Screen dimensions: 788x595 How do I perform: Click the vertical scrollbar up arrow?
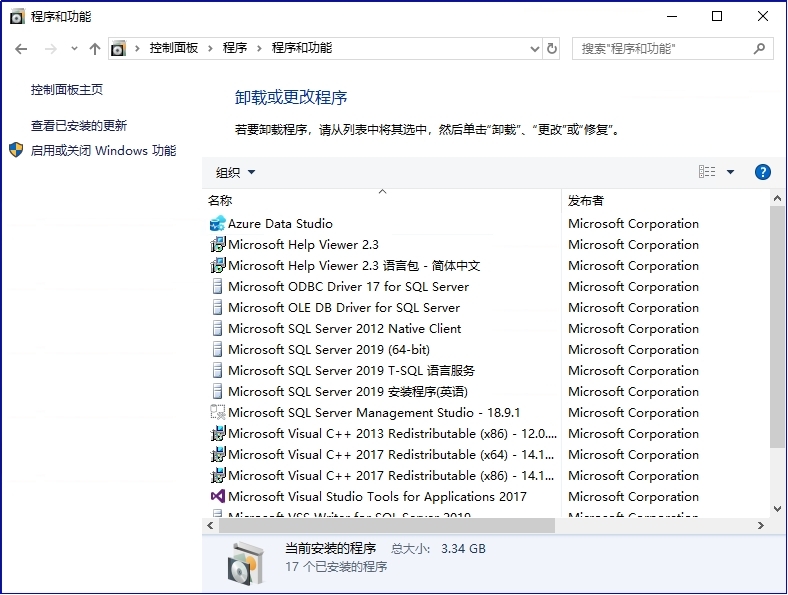[777, 198]
